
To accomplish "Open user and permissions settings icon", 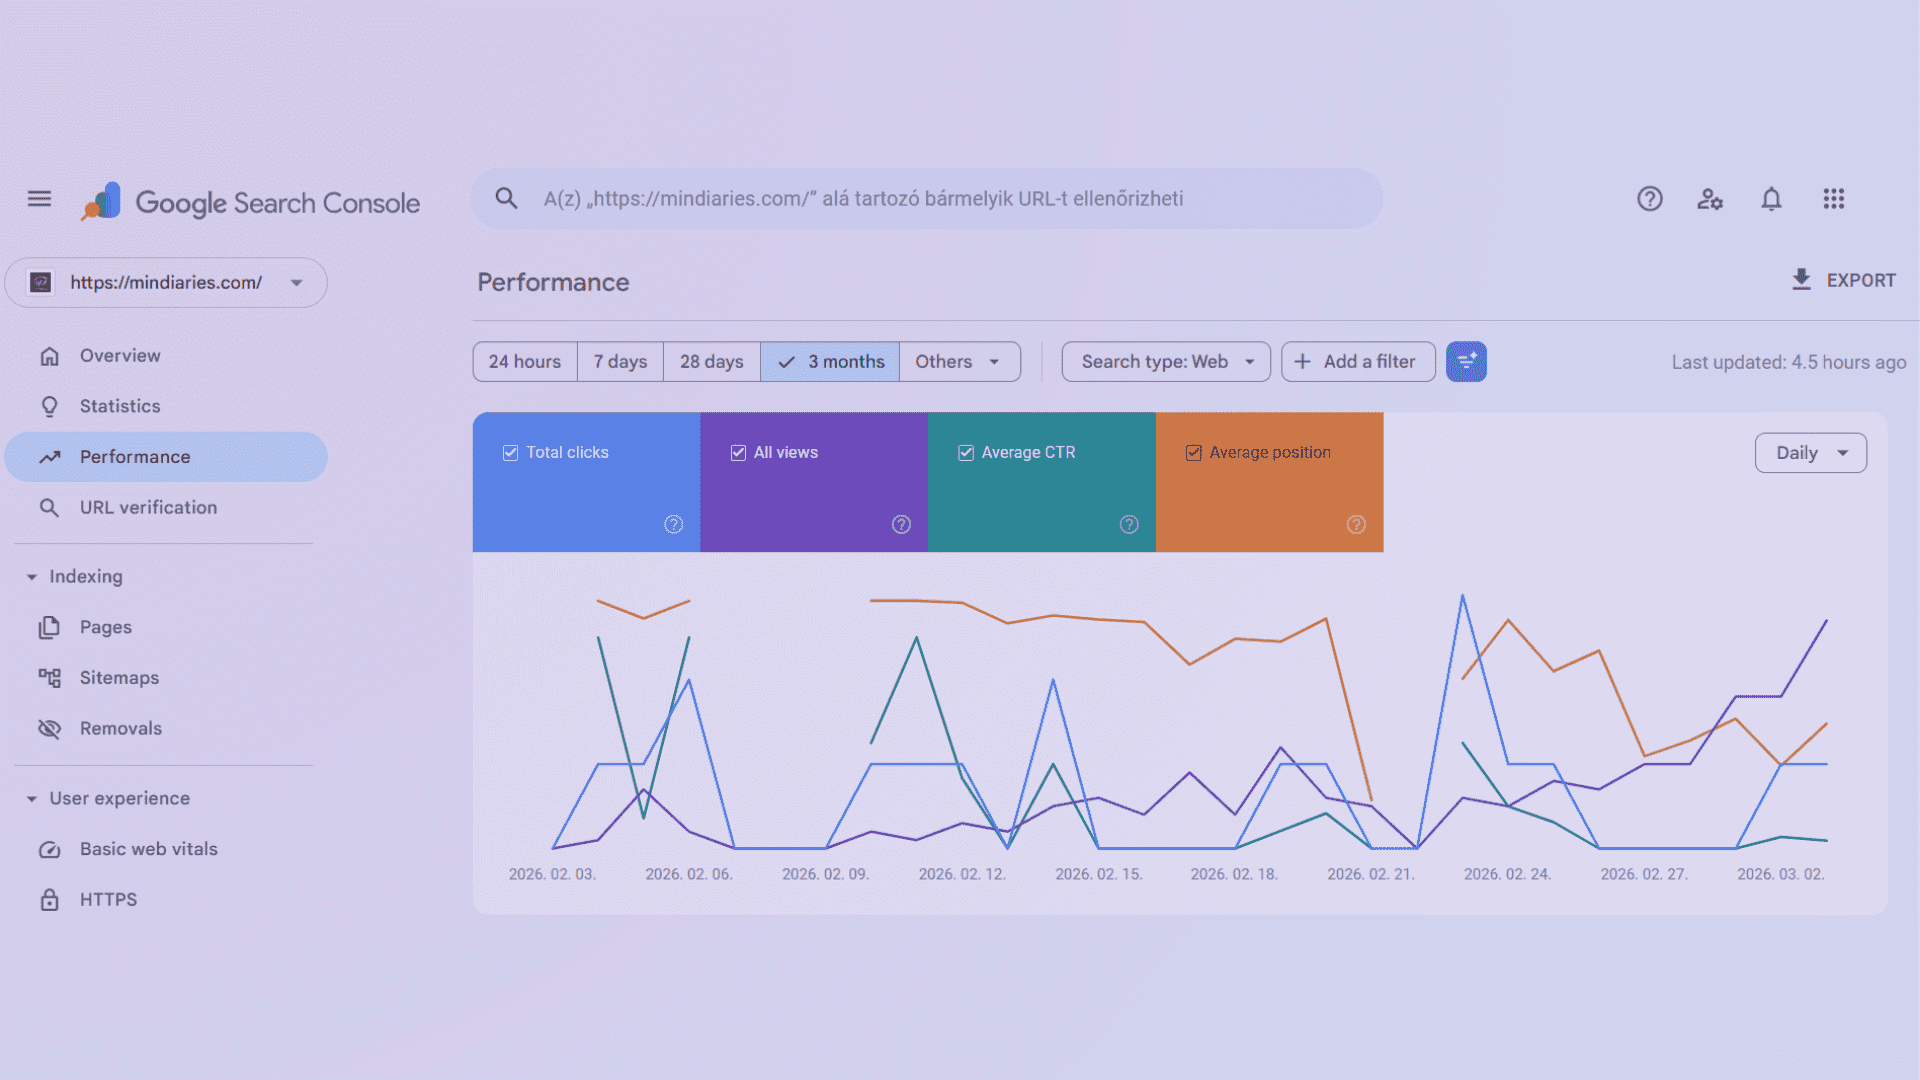I will click(1710, 199).
